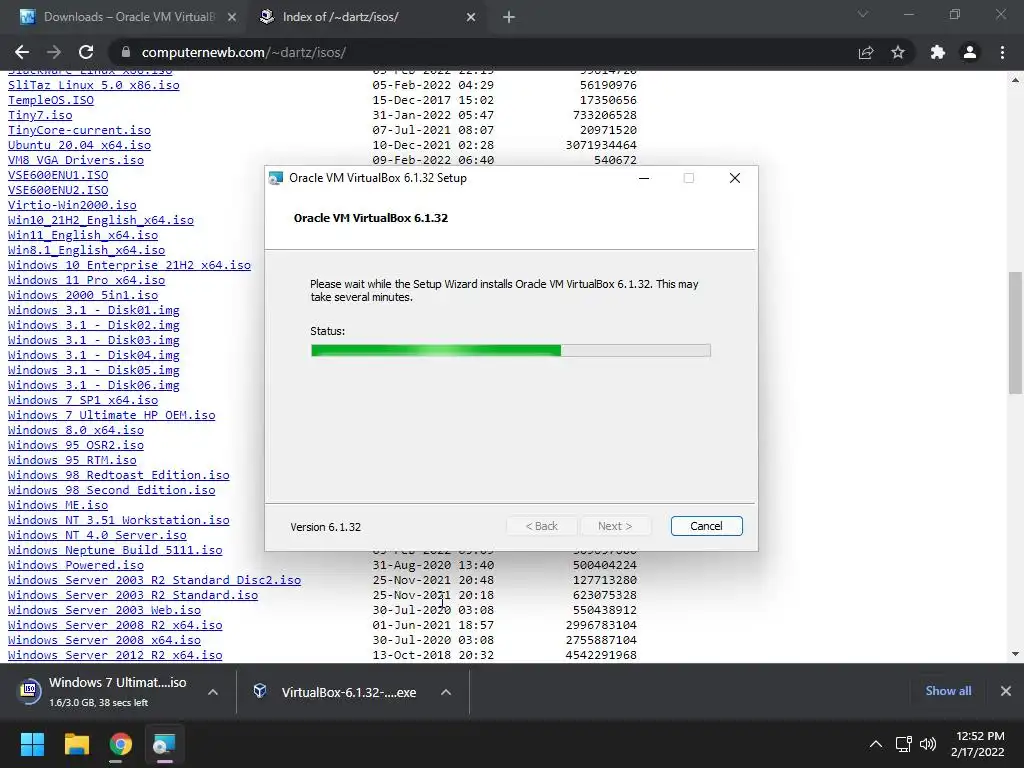
Task: Open Windows_Neptune_Build_5111.iso link
Action: pyautogui.click(x=115, y=551)
